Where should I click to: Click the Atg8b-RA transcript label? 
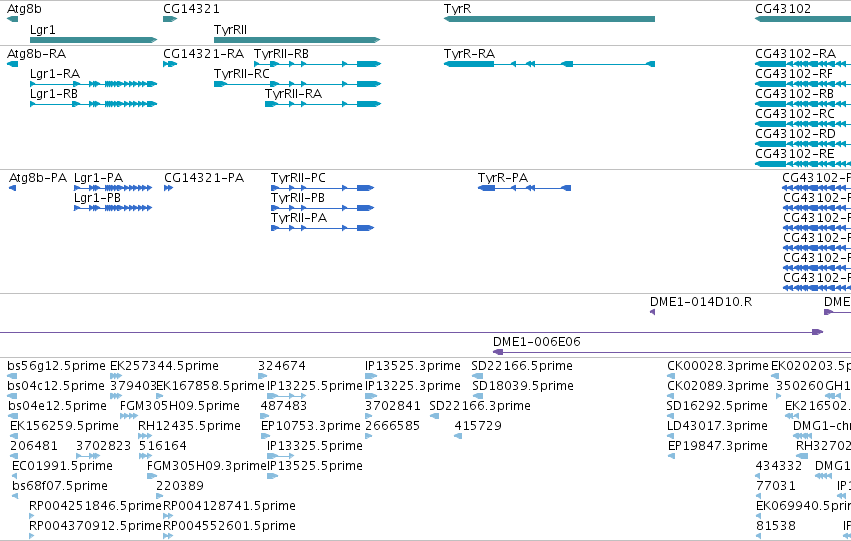pyautogui.click(x=36, y=54)
